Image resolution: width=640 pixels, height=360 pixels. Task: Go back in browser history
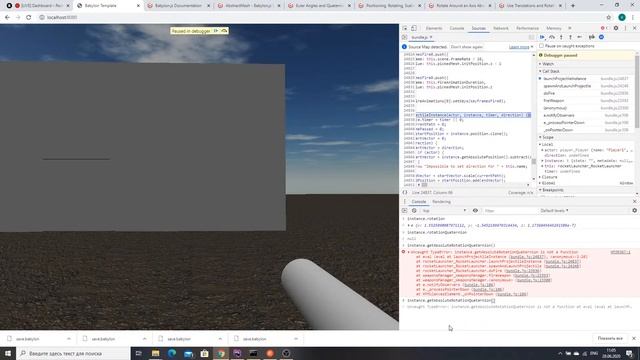(x=7, y=18)
